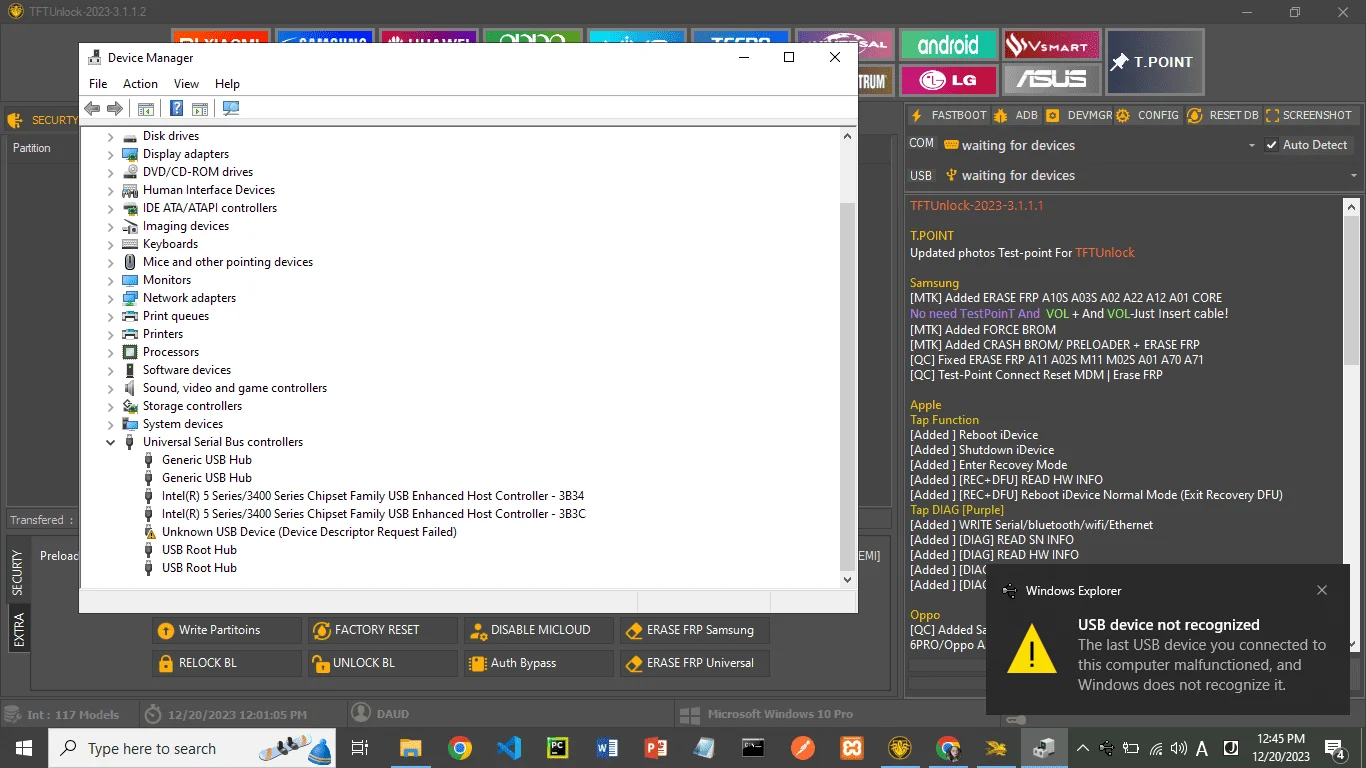The image size is (1366, 768).
Task: Open DEVMGR from the TFTUnlock toolbar
Action: (1079, 115)
